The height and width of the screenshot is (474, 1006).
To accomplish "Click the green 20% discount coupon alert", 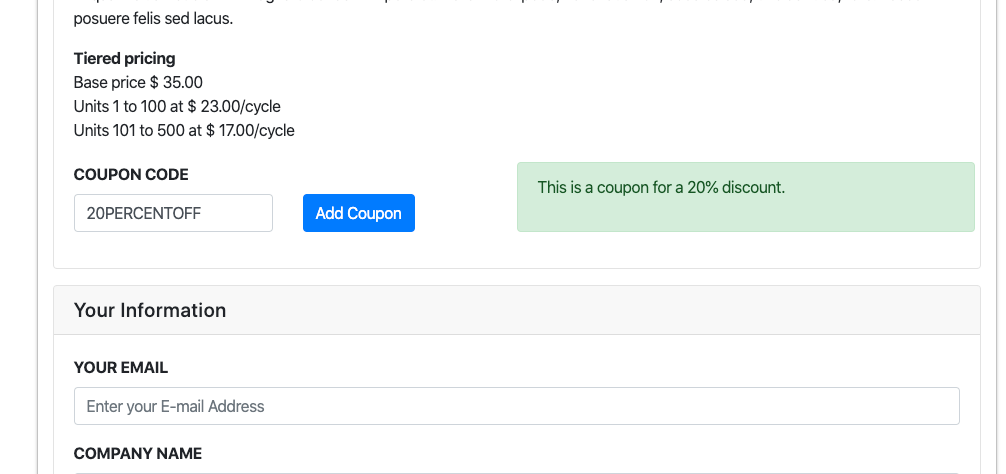I will (x=746, y=197).
